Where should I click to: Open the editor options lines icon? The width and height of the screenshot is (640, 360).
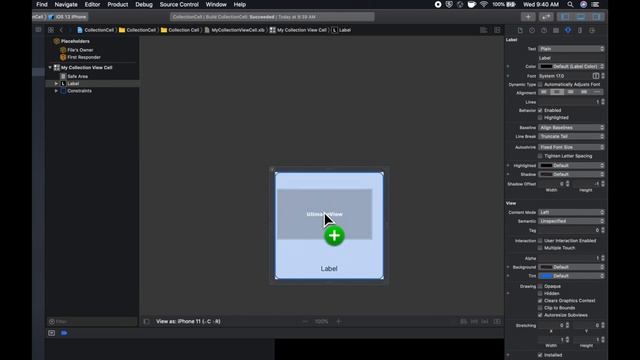tap(484, 30)
